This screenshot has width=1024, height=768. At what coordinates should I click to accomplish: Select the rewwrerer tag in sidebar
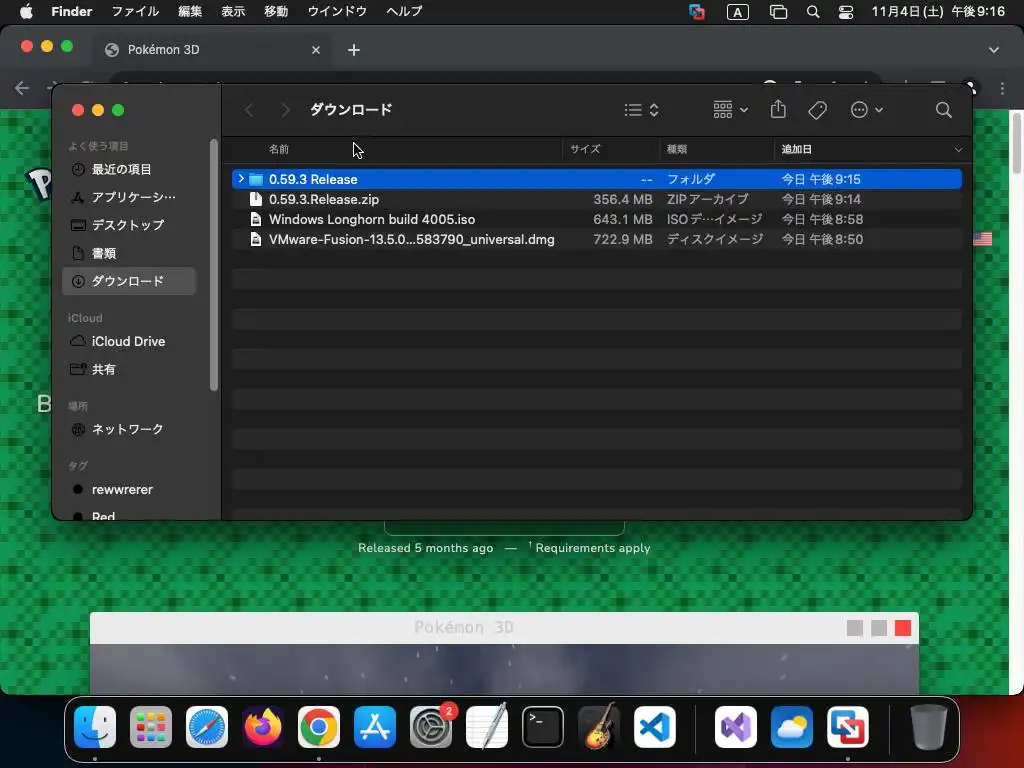pyautogui.click(x=129, y=489)
